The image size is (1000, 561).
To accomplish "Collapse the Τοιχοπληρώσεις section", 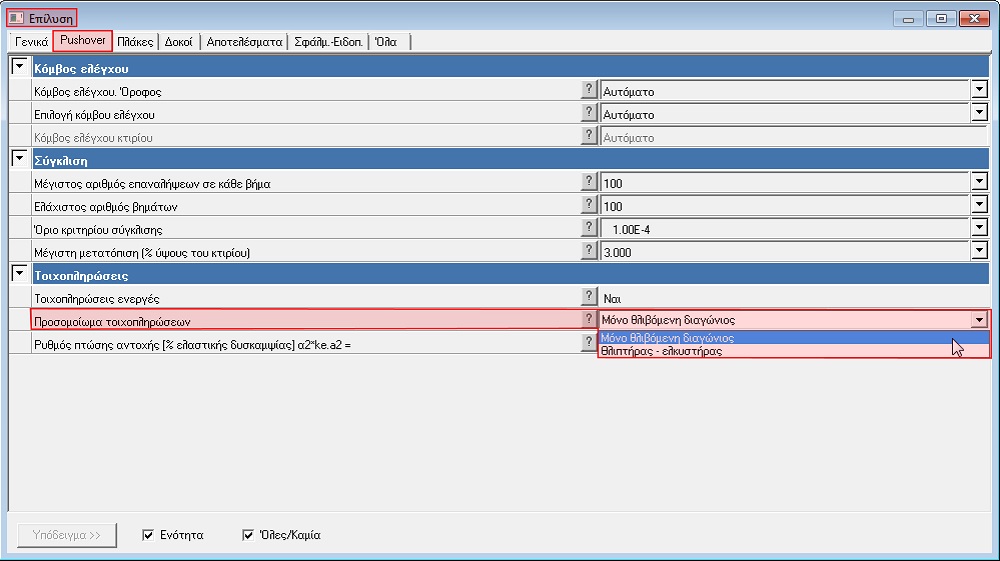I will pos(19,274).
